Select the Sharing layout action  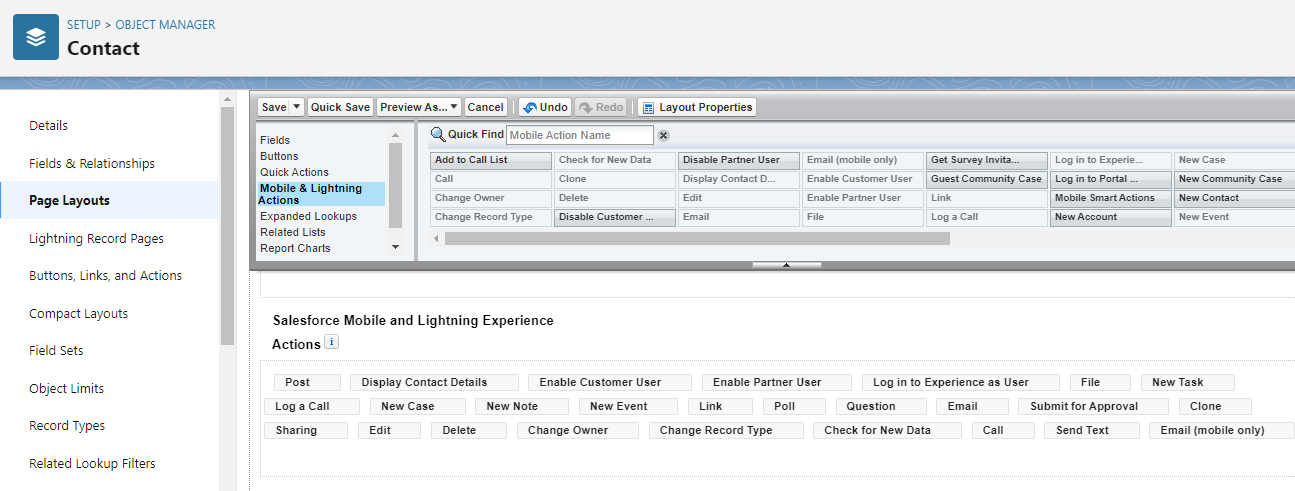pos(306,430)
